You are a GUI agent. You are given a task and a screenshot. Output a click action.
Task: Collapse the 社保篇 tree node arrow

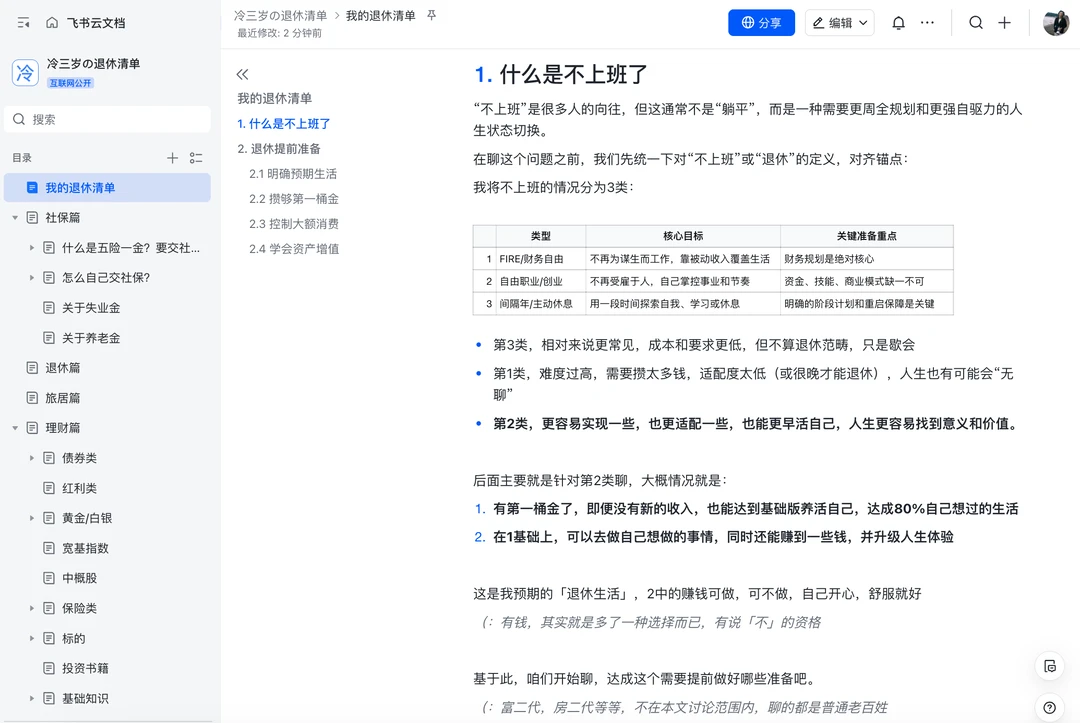15,218
